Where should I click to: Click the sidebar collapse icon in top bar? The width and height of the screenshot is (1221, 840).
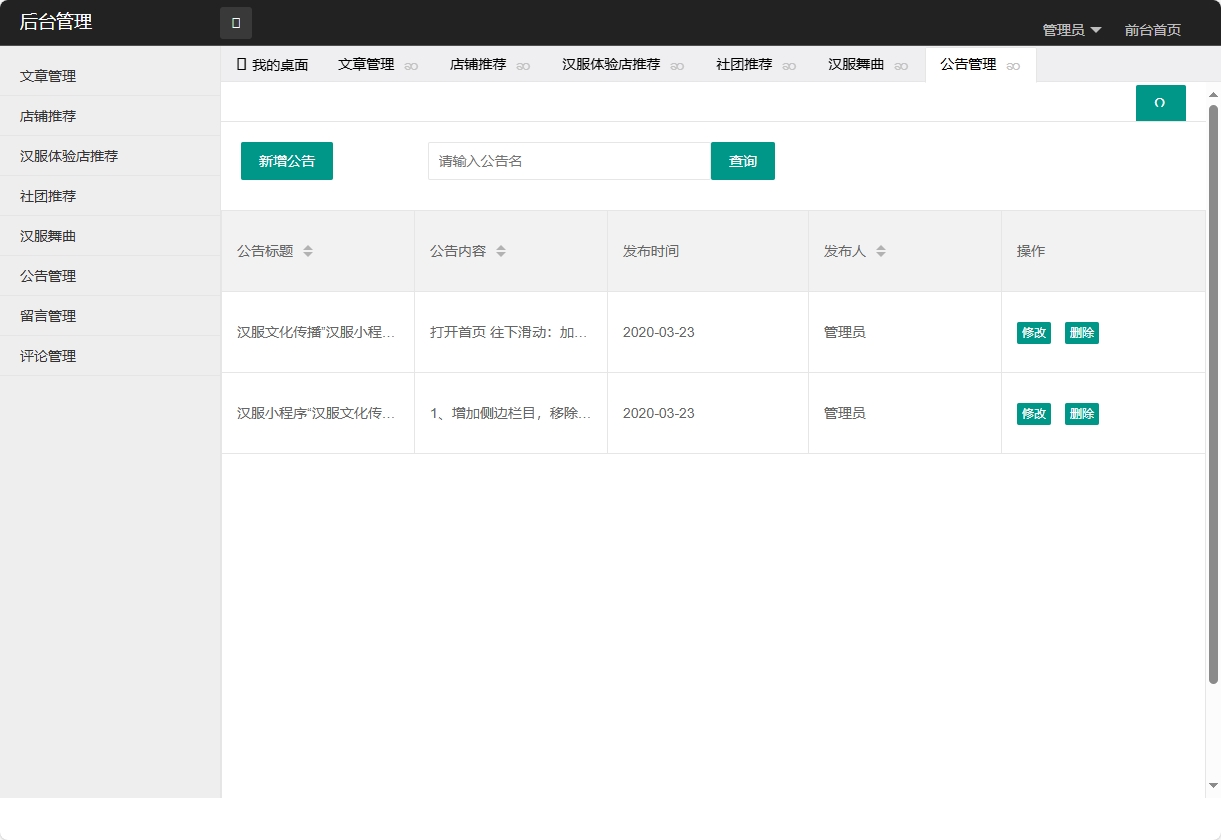click(x=236, y=22)
